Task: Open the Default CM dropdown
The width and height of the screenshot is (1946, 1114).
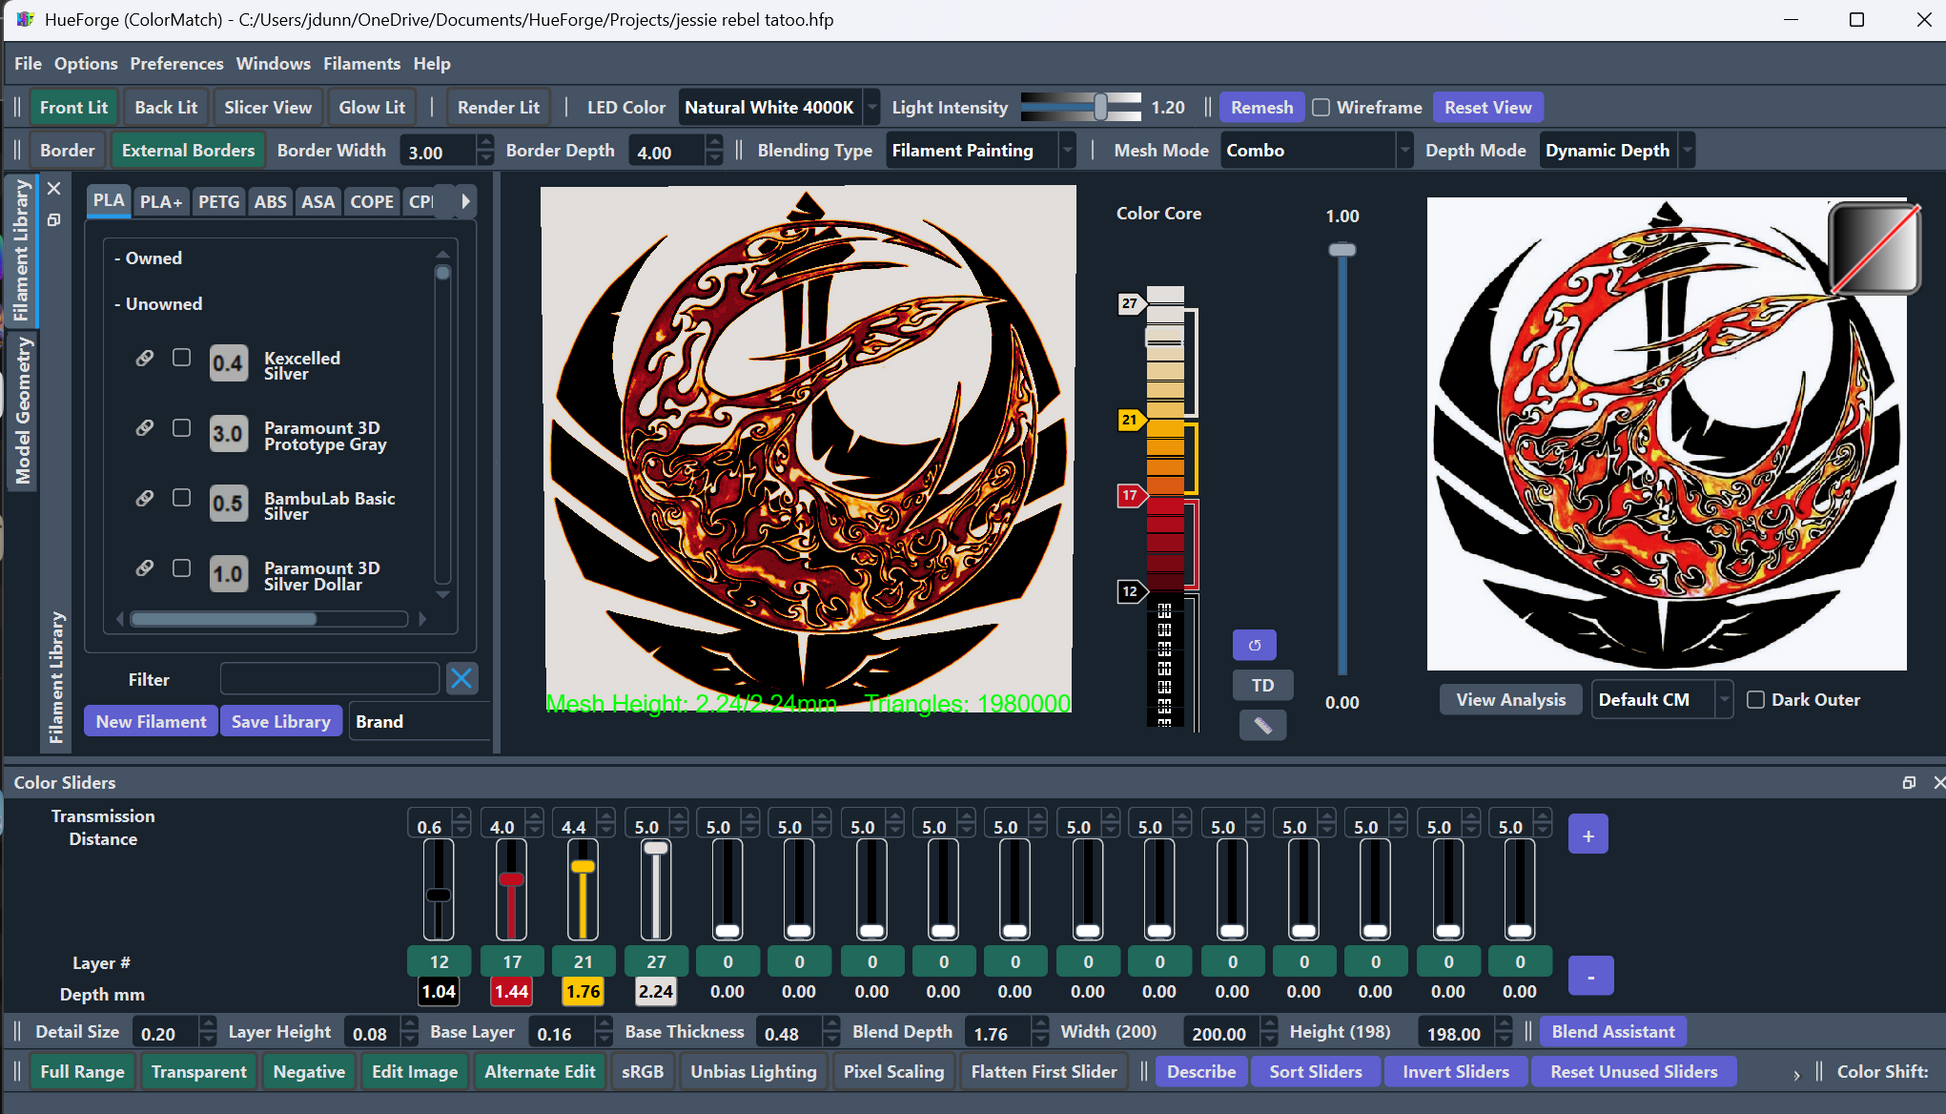Action: (1661, 700)
